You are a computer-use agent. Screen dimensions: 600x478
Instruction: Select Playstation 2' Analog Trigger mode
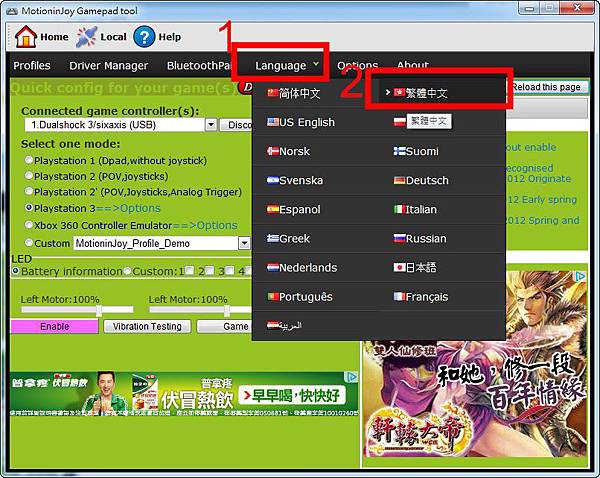tap(29, 191)
